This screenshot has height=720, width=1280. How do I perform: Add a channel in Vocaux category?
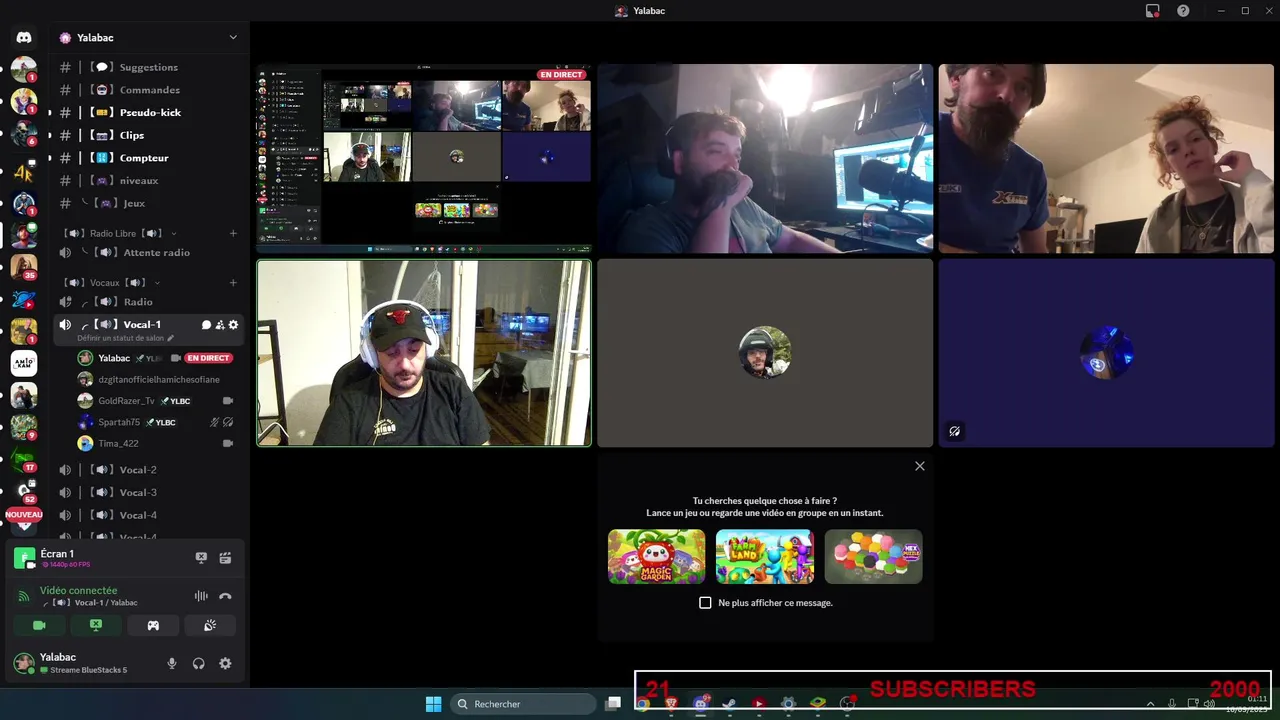coord(233,283)
